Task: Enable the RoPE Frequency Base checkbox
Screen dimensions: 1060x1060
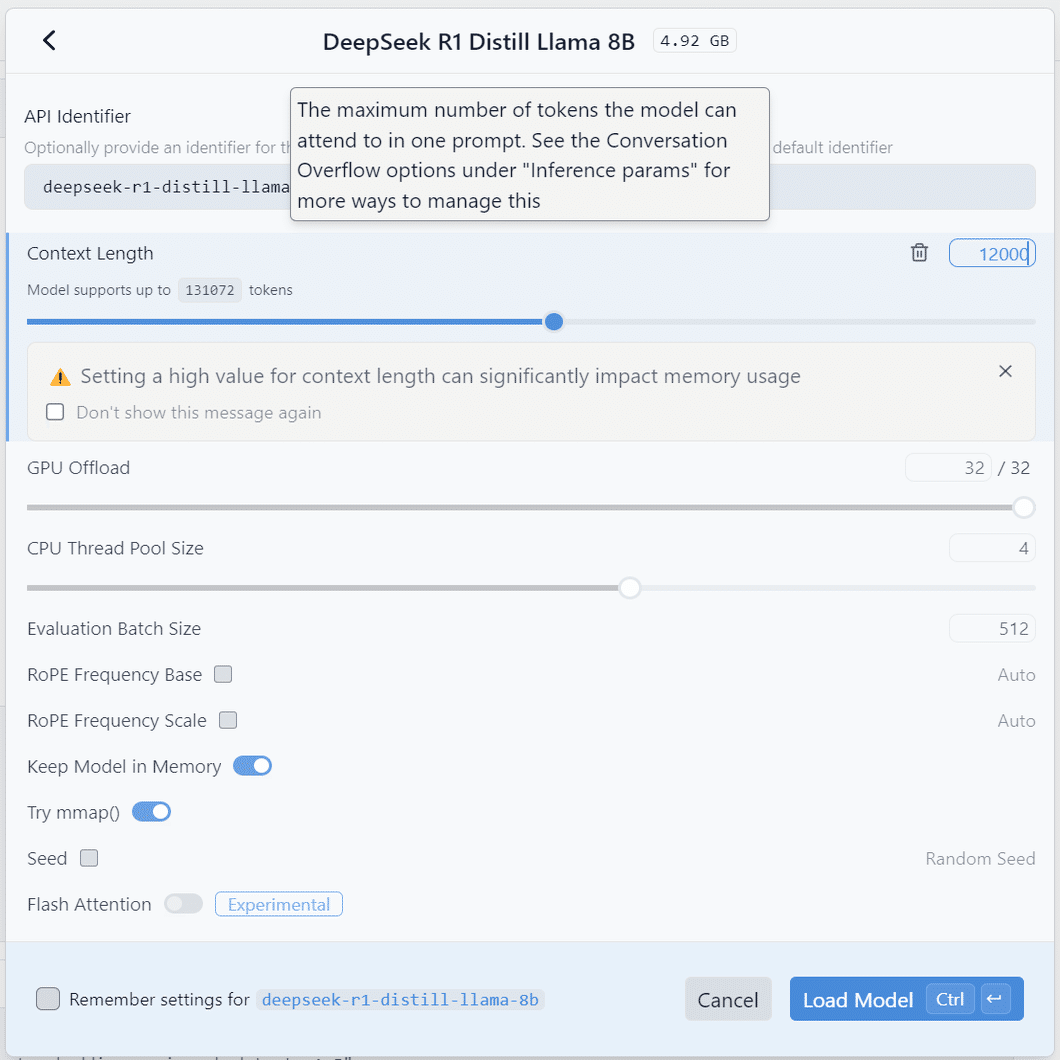Action: tap(223, 674)
